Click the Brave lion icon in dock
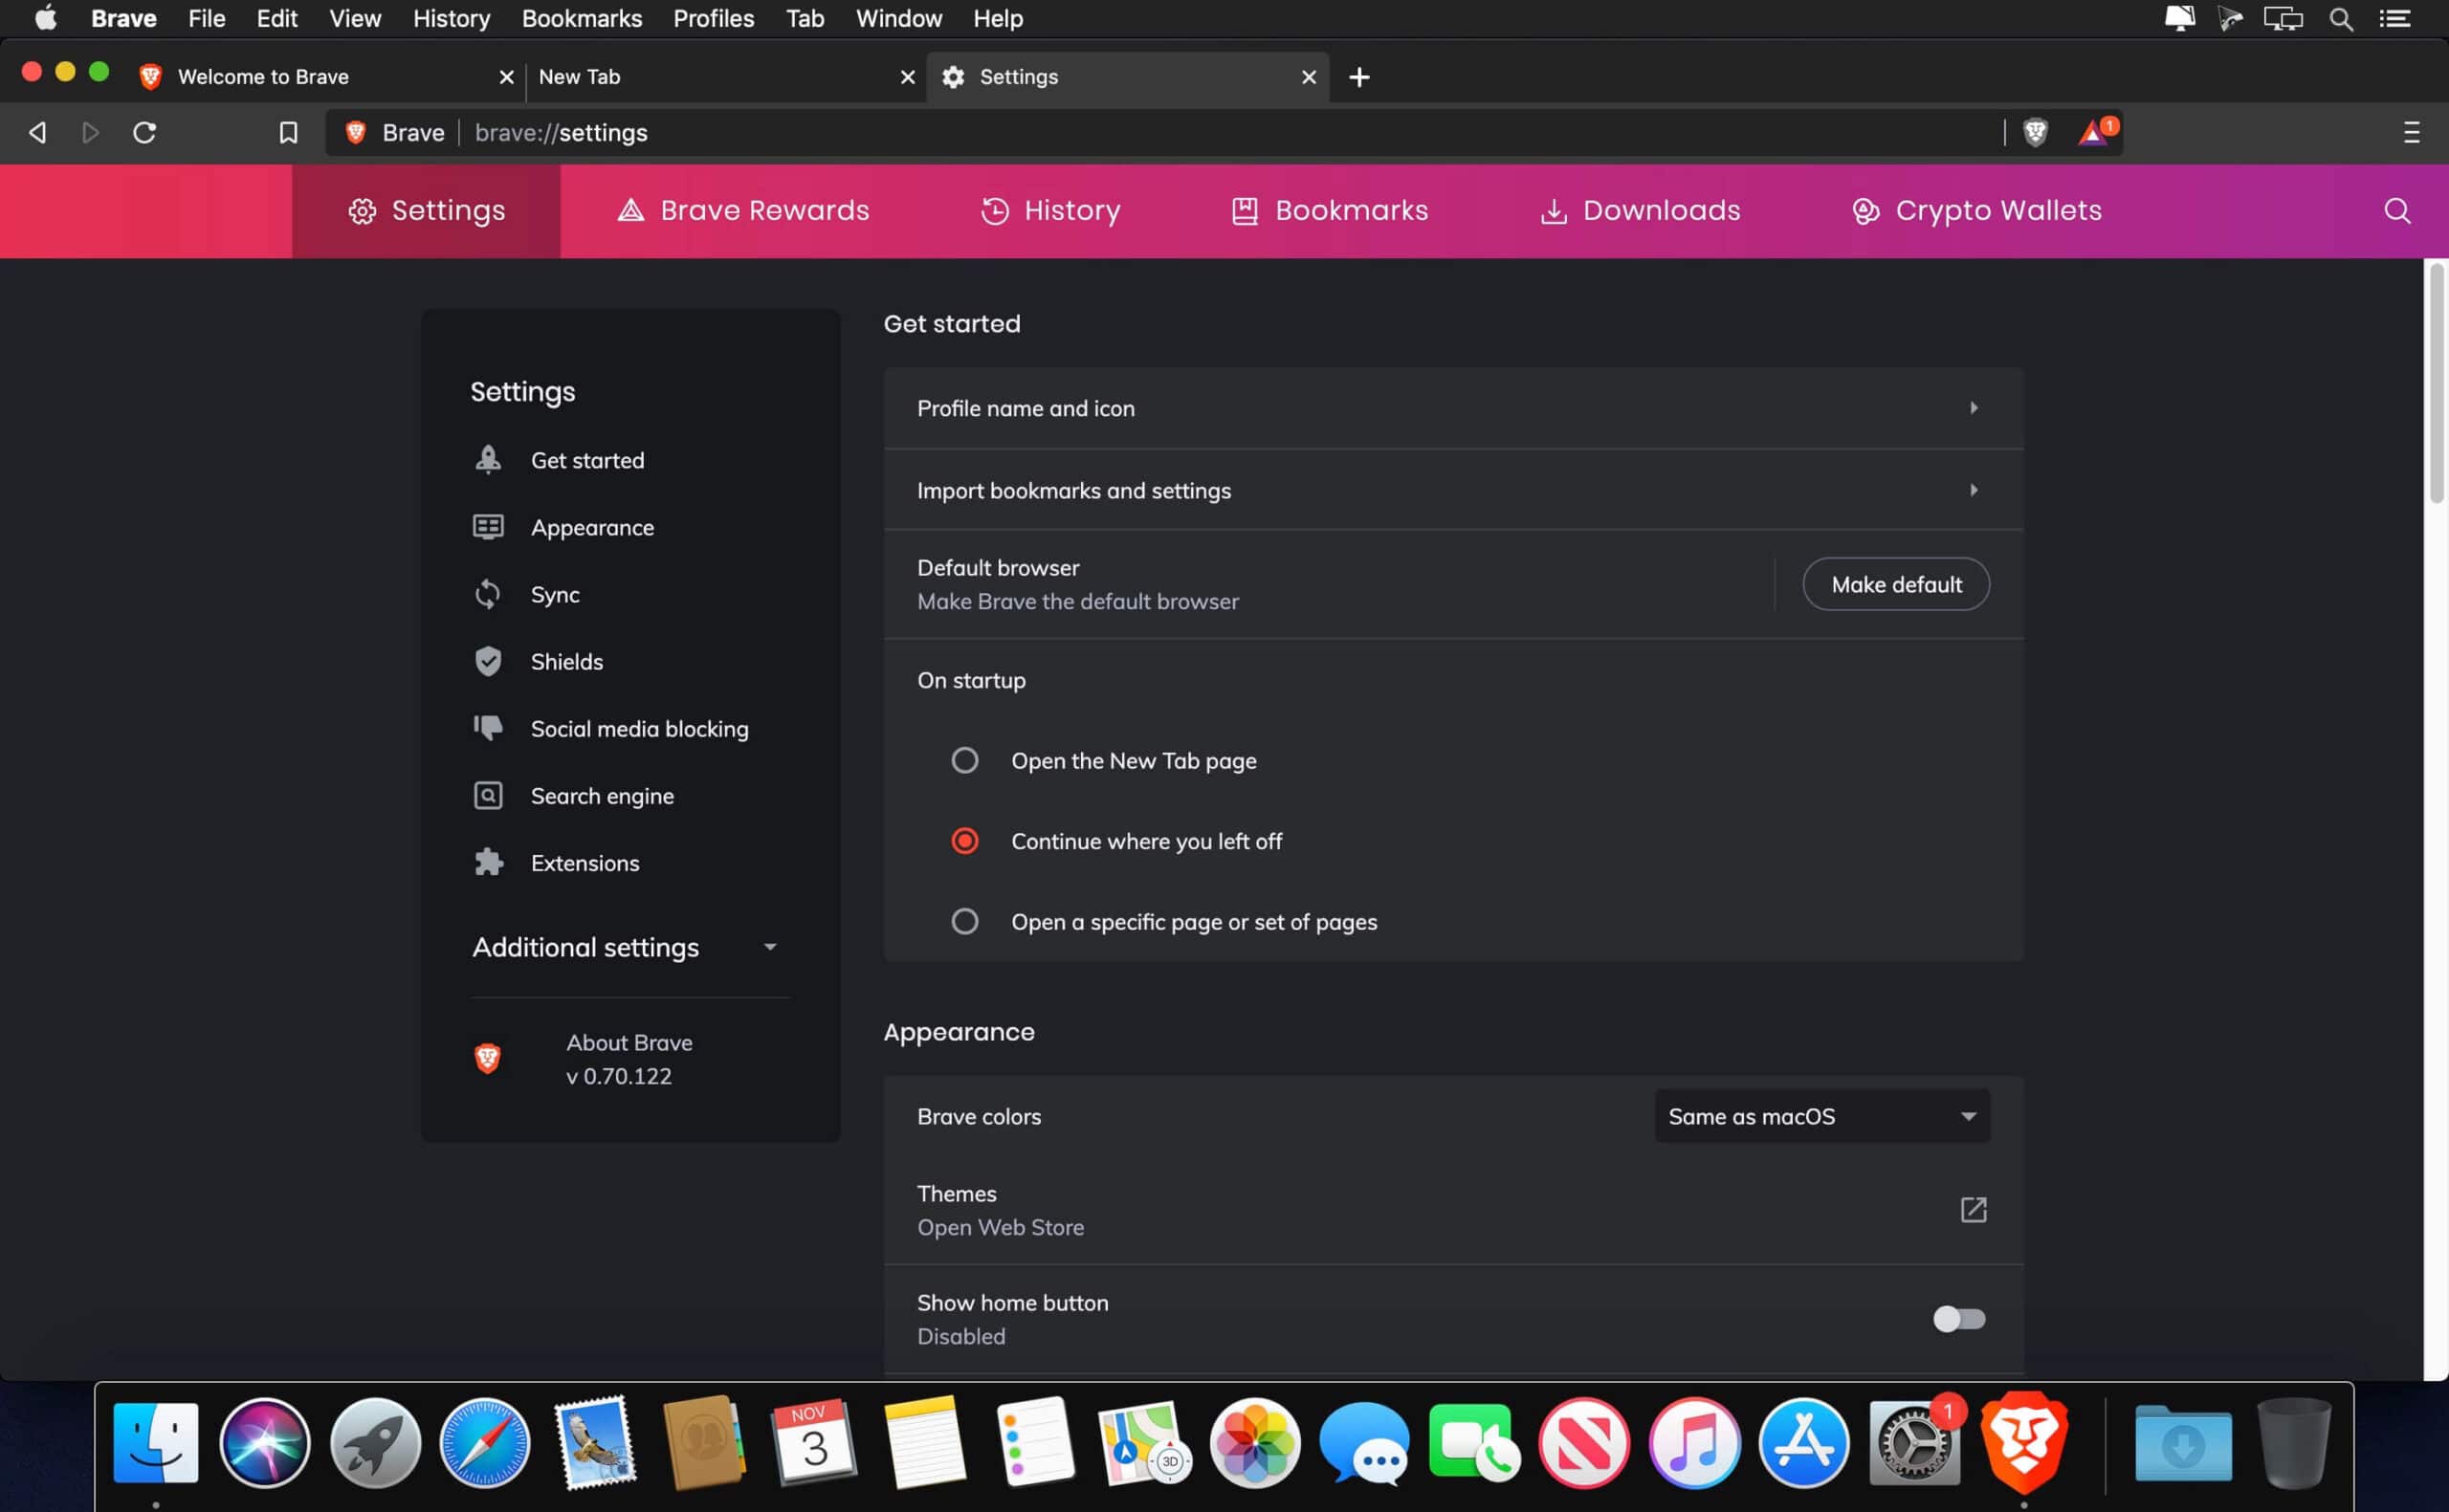Viewport: 2449px width, 1512px height. [2025, 1440]
